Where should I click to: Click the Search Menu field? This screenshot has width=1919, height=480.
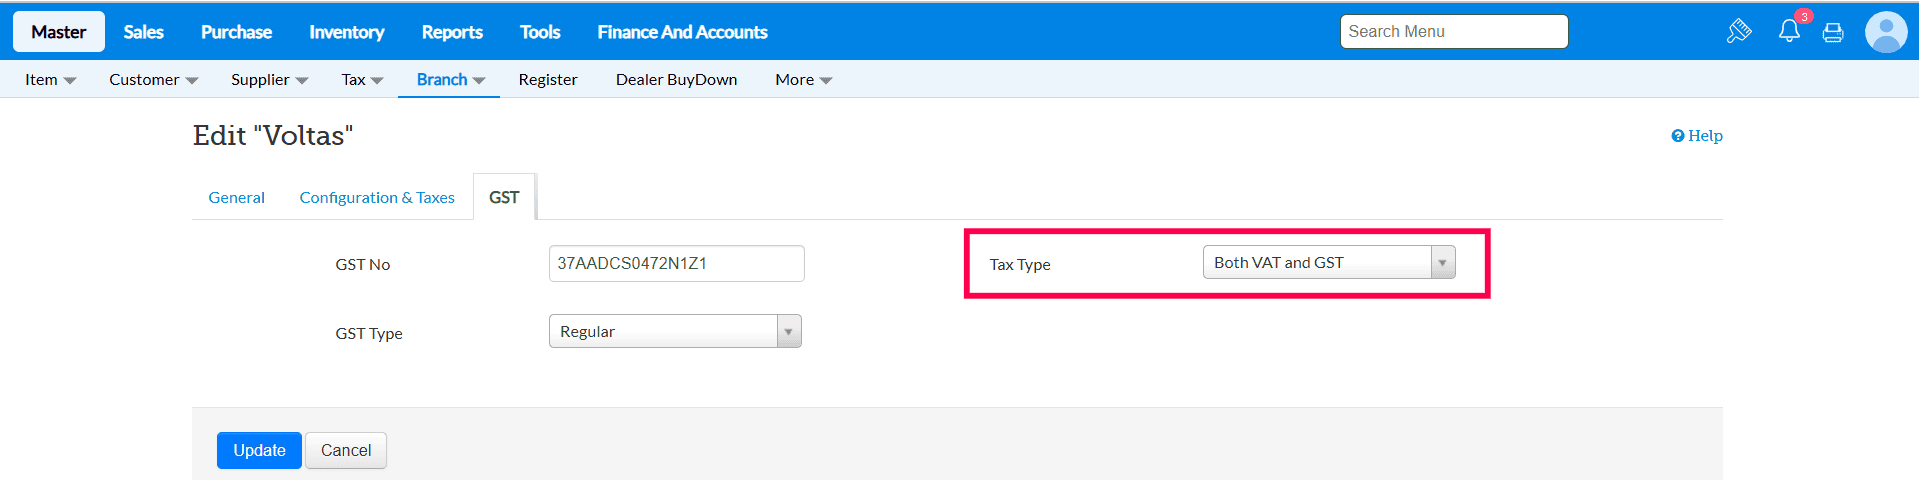click(x=1453, y=32)
